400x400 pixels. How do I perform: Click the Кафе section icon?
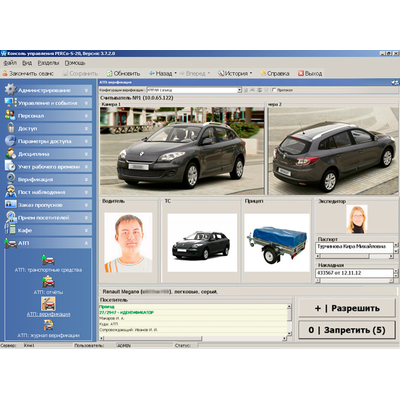click(x=10, y=230)
